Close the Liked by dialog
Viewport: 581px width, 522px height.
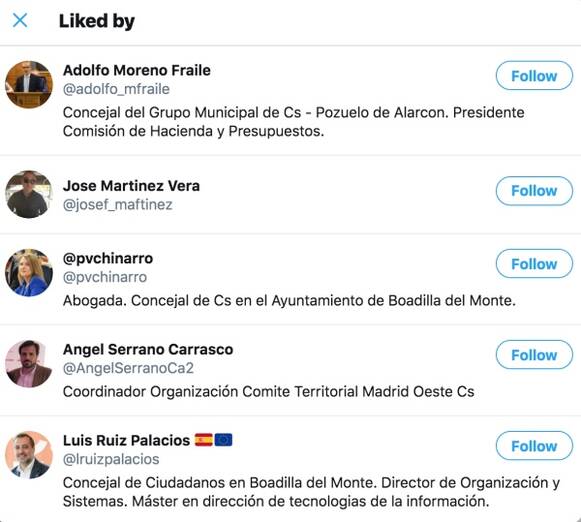coord(20,20)
